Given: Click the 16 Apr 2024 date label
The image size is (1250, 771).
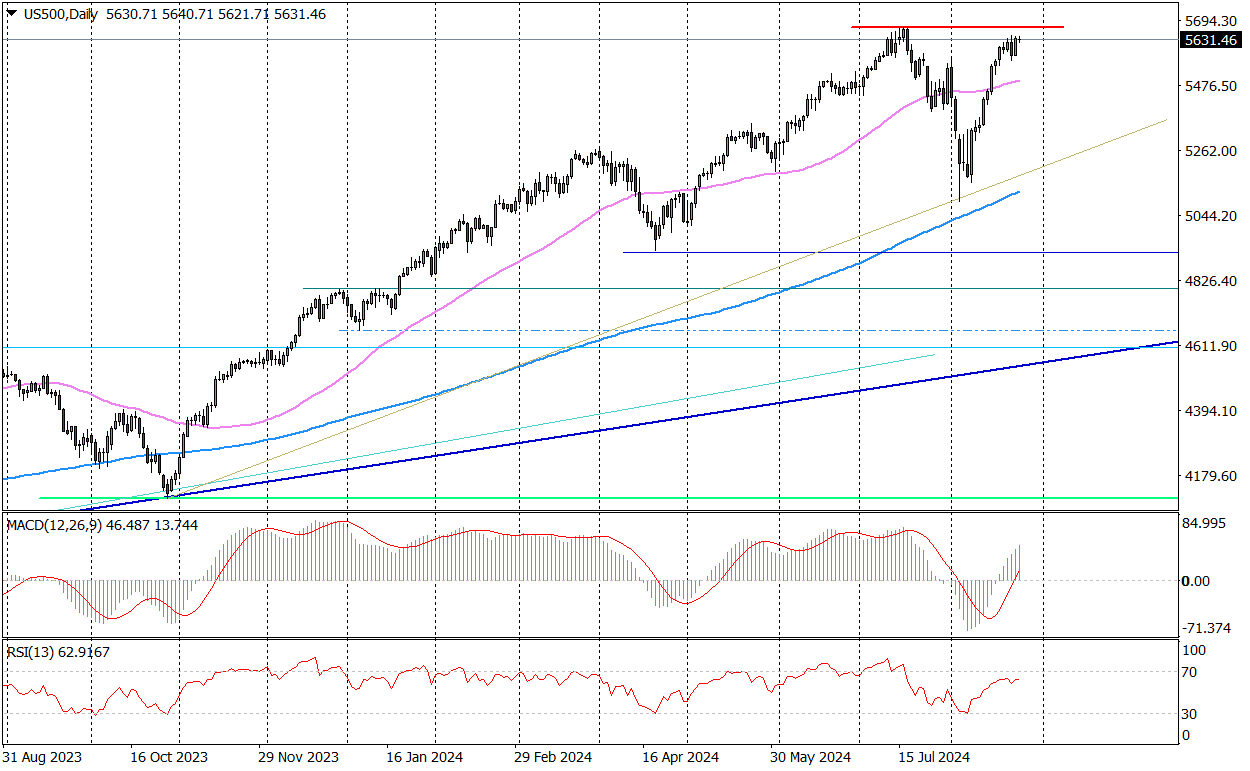Looking at the screenshot, I should click(x=681, y=758).
